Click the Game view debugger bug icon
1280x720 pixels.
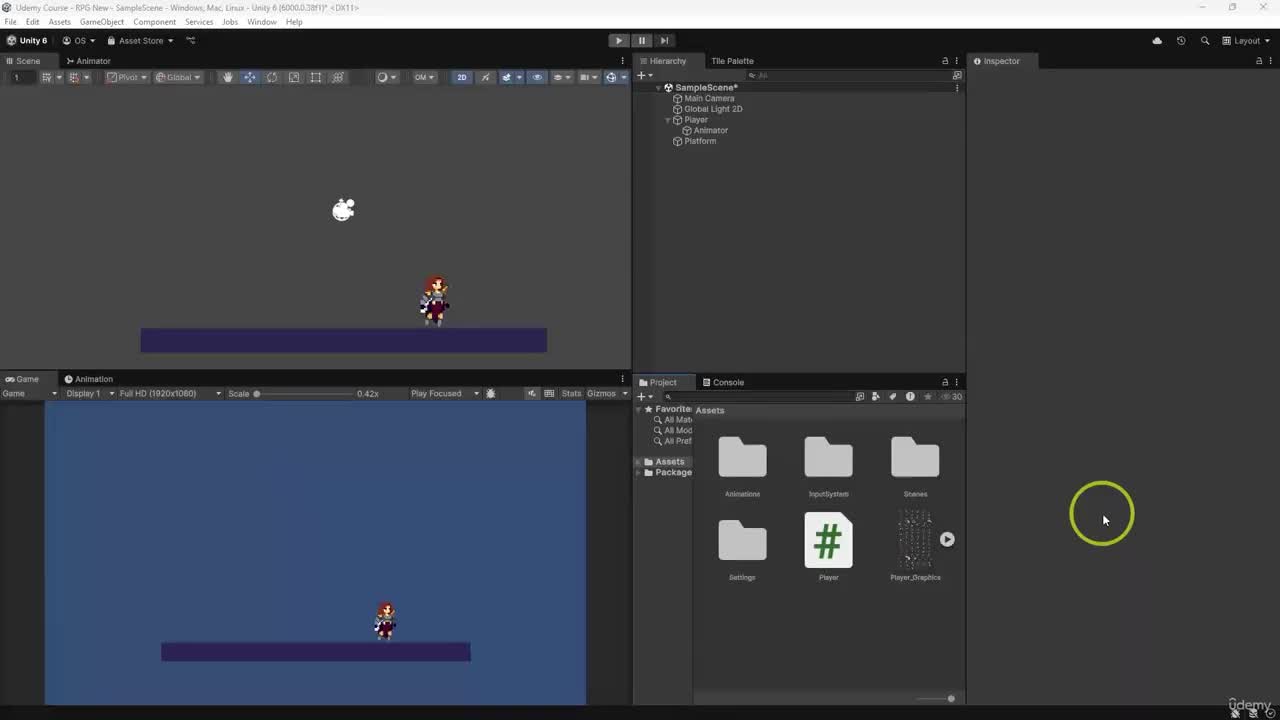490,394
